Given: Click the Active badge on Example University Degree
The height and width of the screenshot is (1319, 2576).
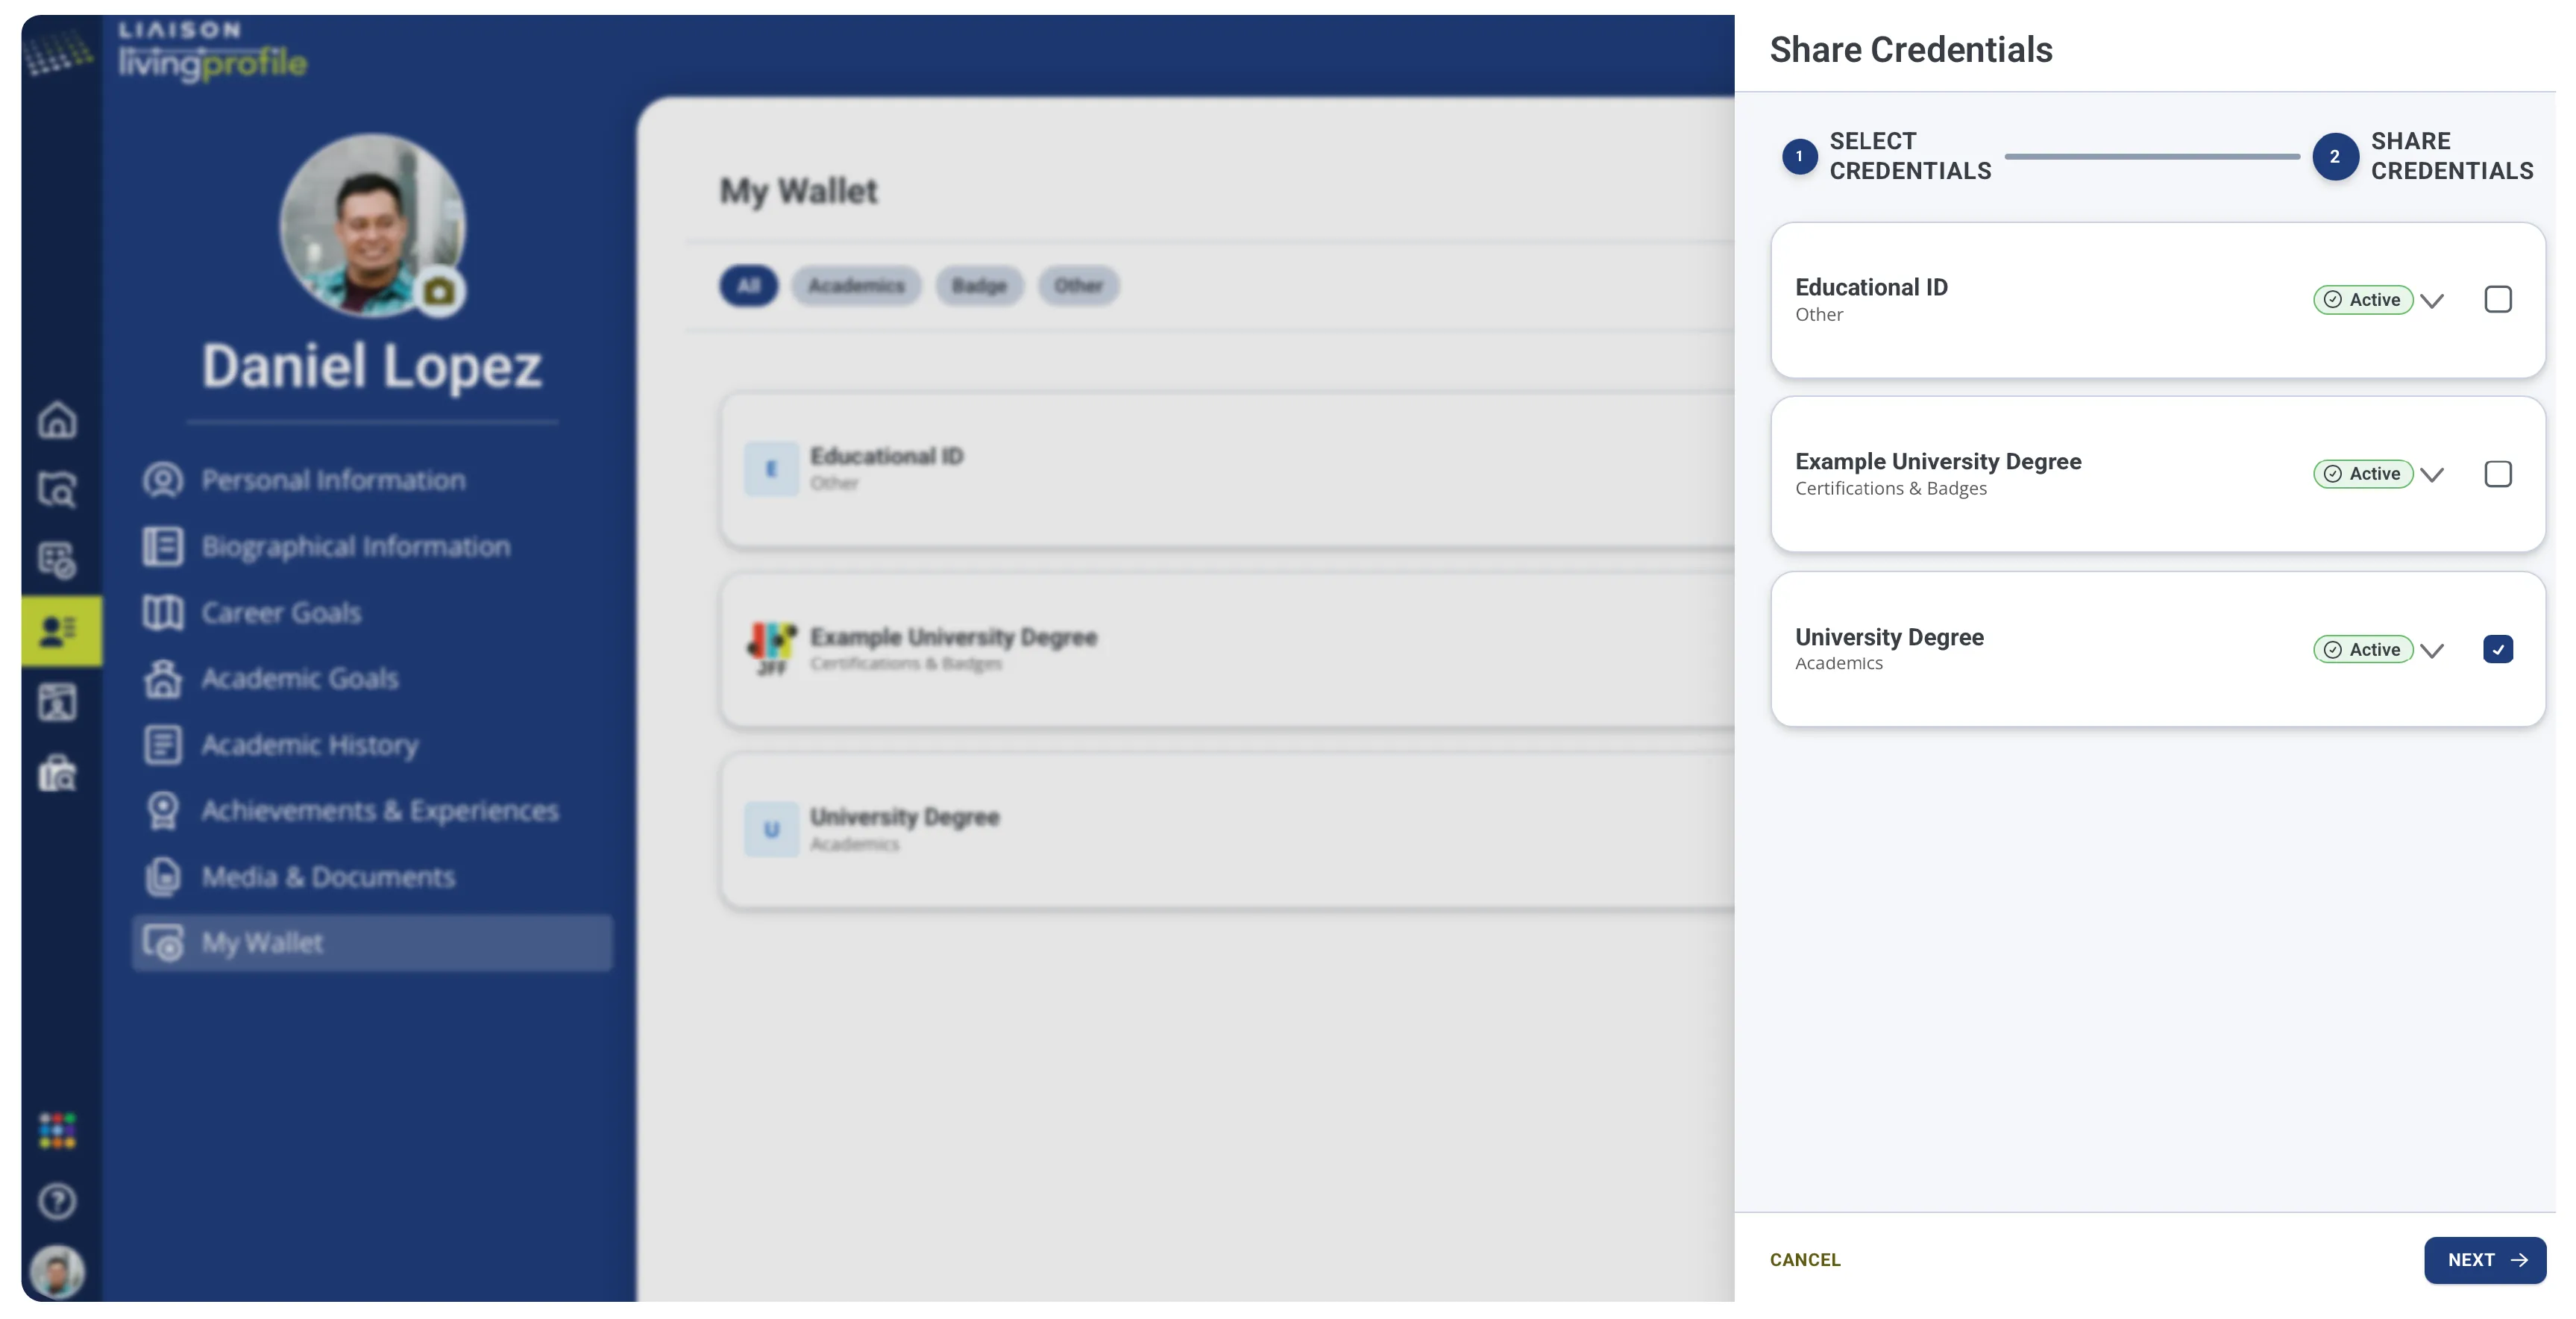Looking at the screenshot, I should click(x=2363, y=474).
